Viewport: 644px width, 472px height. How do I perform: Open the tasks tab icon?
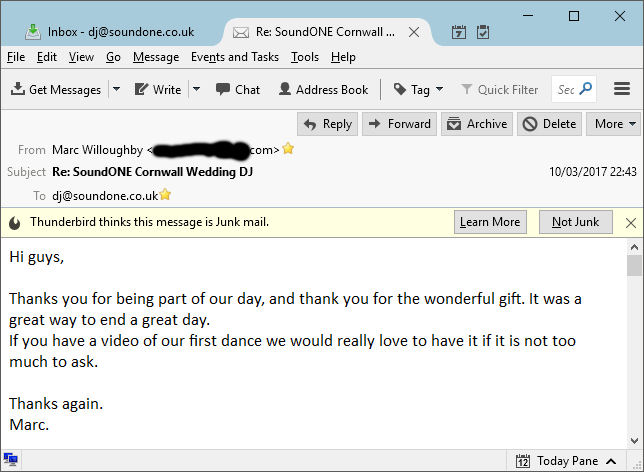click(483, 32)
